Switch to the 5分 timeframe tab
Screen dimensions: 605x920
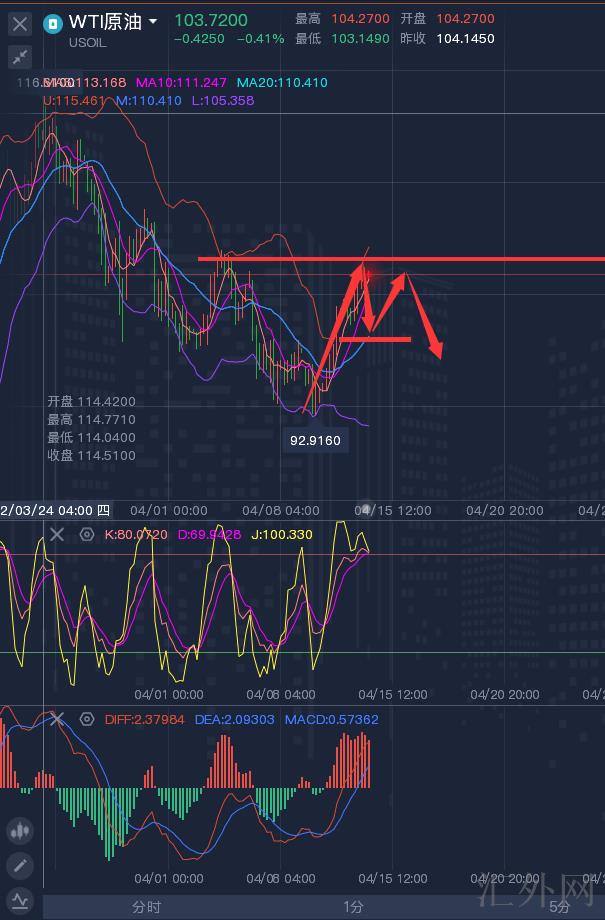point(559,907)
